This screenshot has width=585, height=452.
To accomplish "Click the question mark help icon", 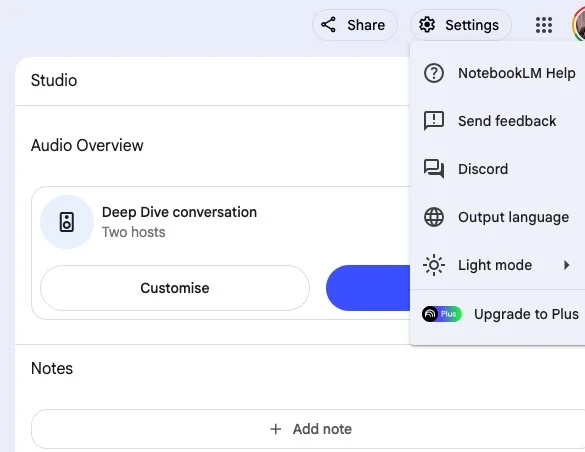I will coord(434,73).
